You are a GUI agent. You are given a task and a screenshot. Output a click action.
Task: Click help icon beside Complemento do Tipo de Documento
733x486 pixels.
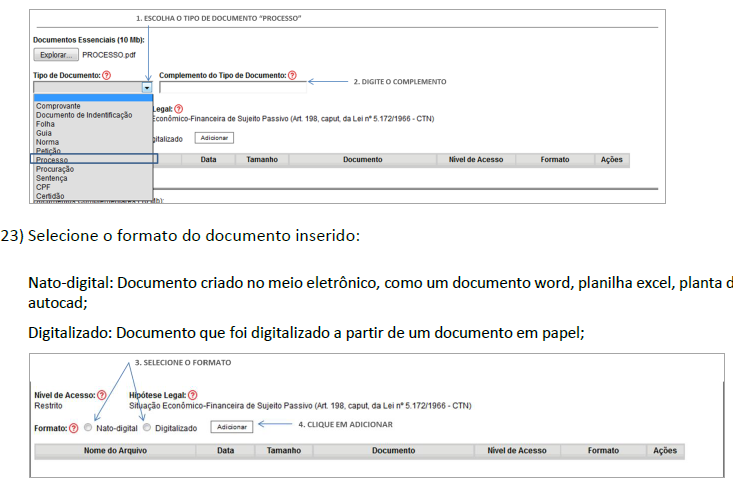click(x=292, y=76)
